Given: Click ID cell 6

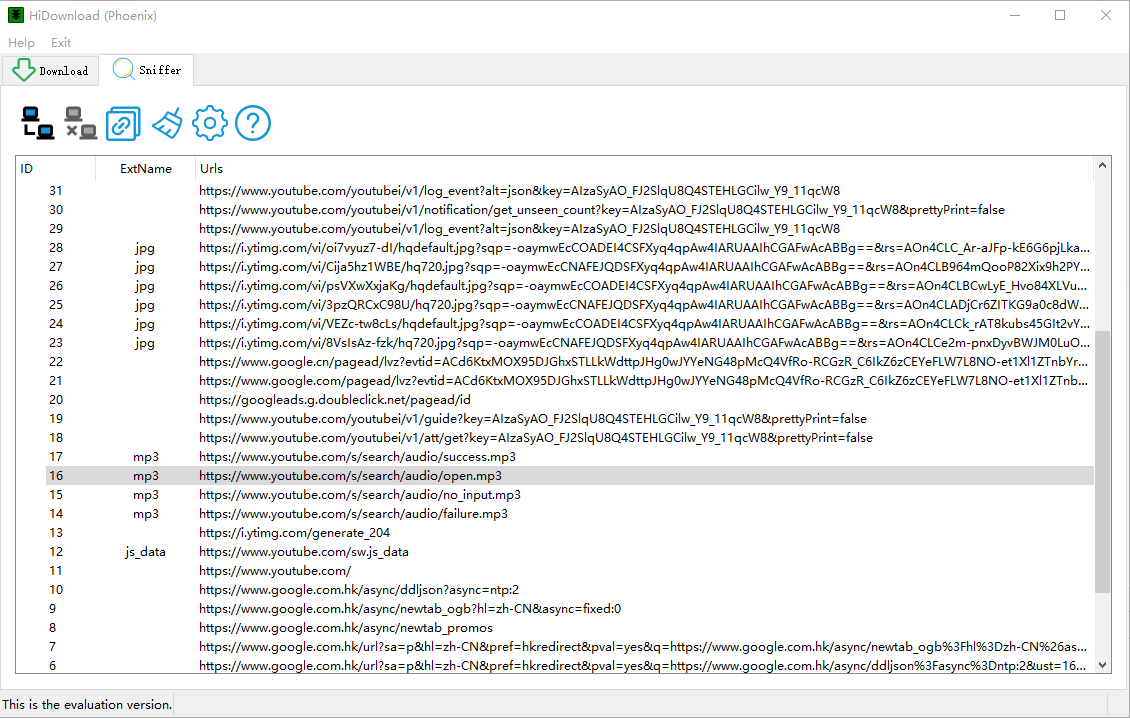Looking at the screenshot, I should click(52, 666).
